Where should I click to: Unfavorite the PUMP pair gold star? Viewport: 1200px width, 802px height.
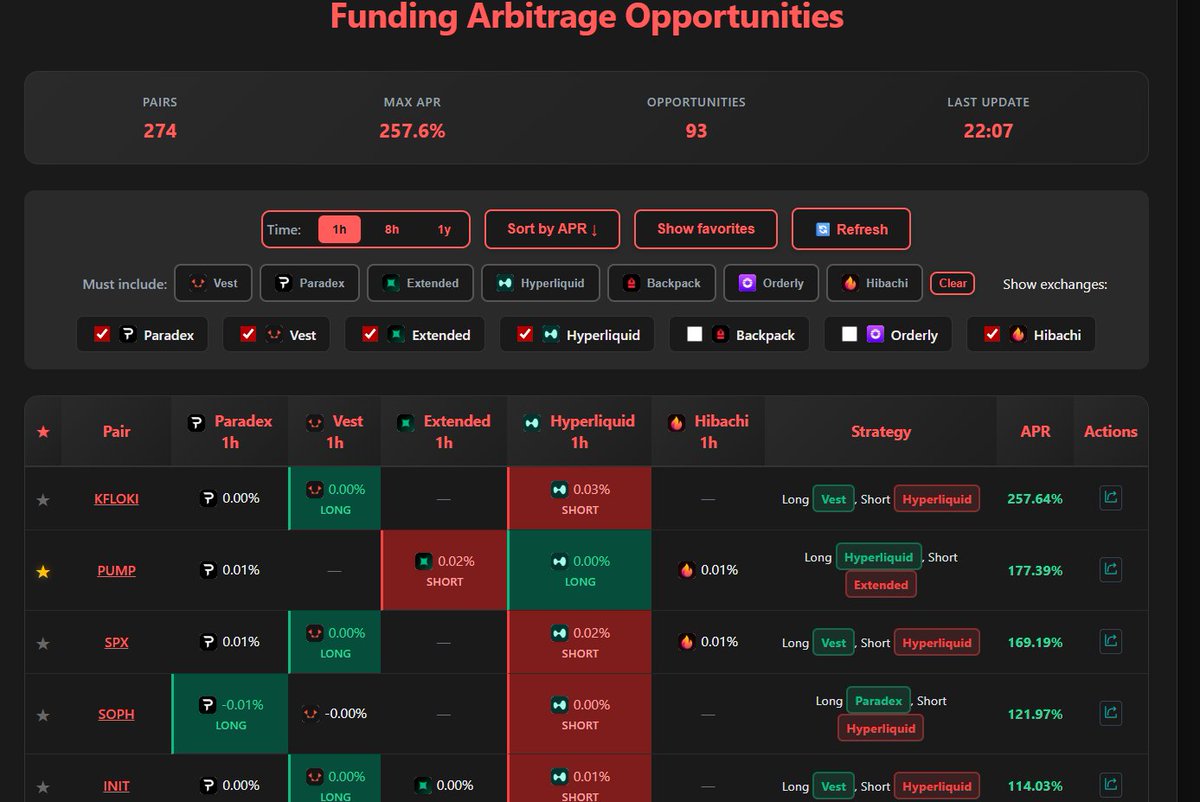click(42, 571)
